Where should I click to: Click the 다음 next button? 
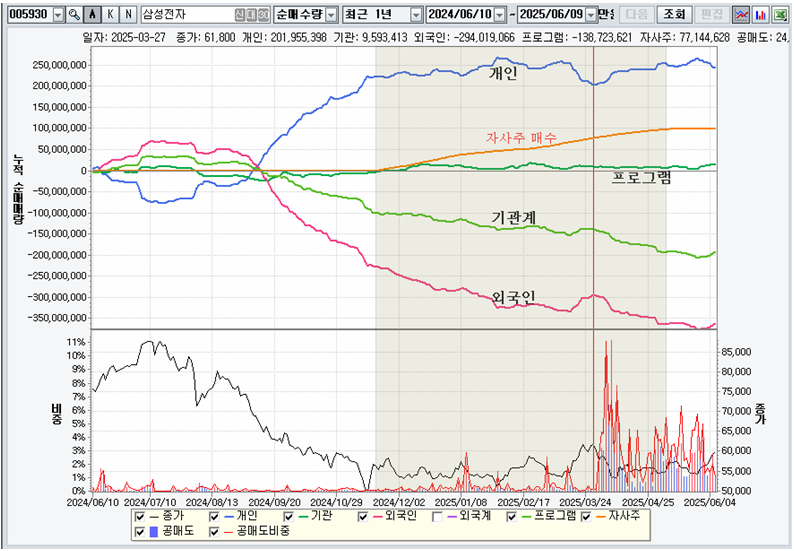click(x=637, y=15)
